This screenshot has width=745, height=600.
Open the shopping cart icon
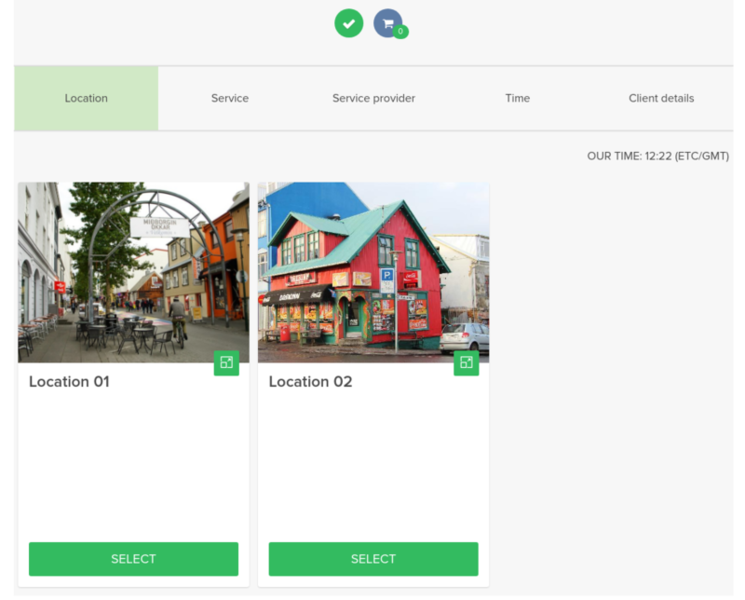(x=387, y=22)
